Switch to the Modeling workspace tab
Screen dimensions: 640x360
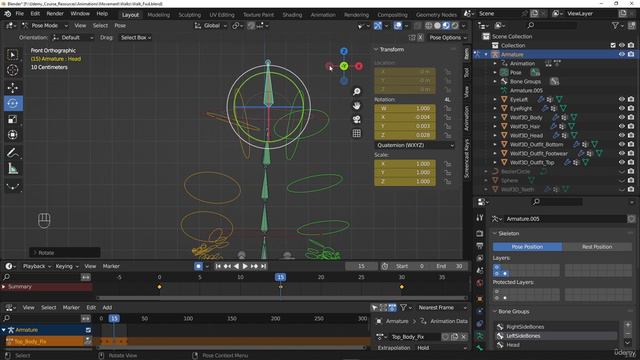tap(158, 15)
